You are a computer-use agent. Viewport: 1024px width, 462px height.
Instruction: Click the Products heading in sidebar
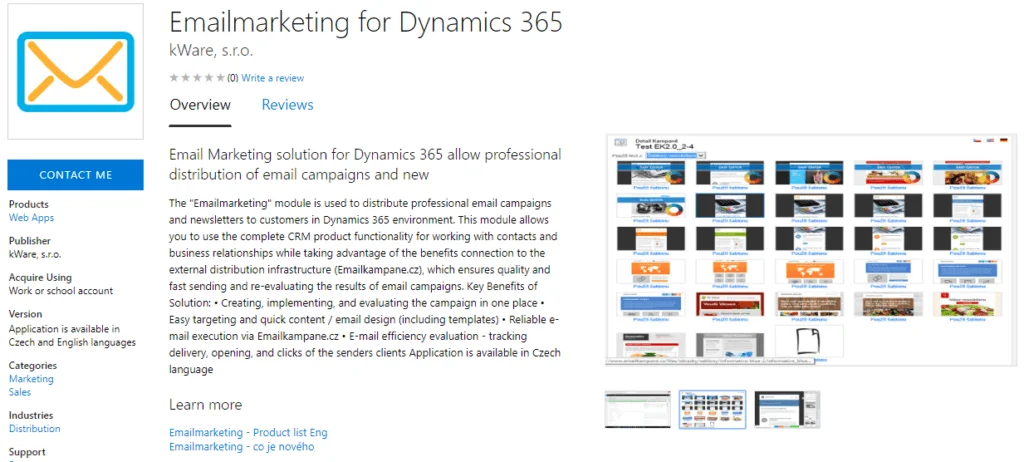pyautogui.click(x=28, y=204)
